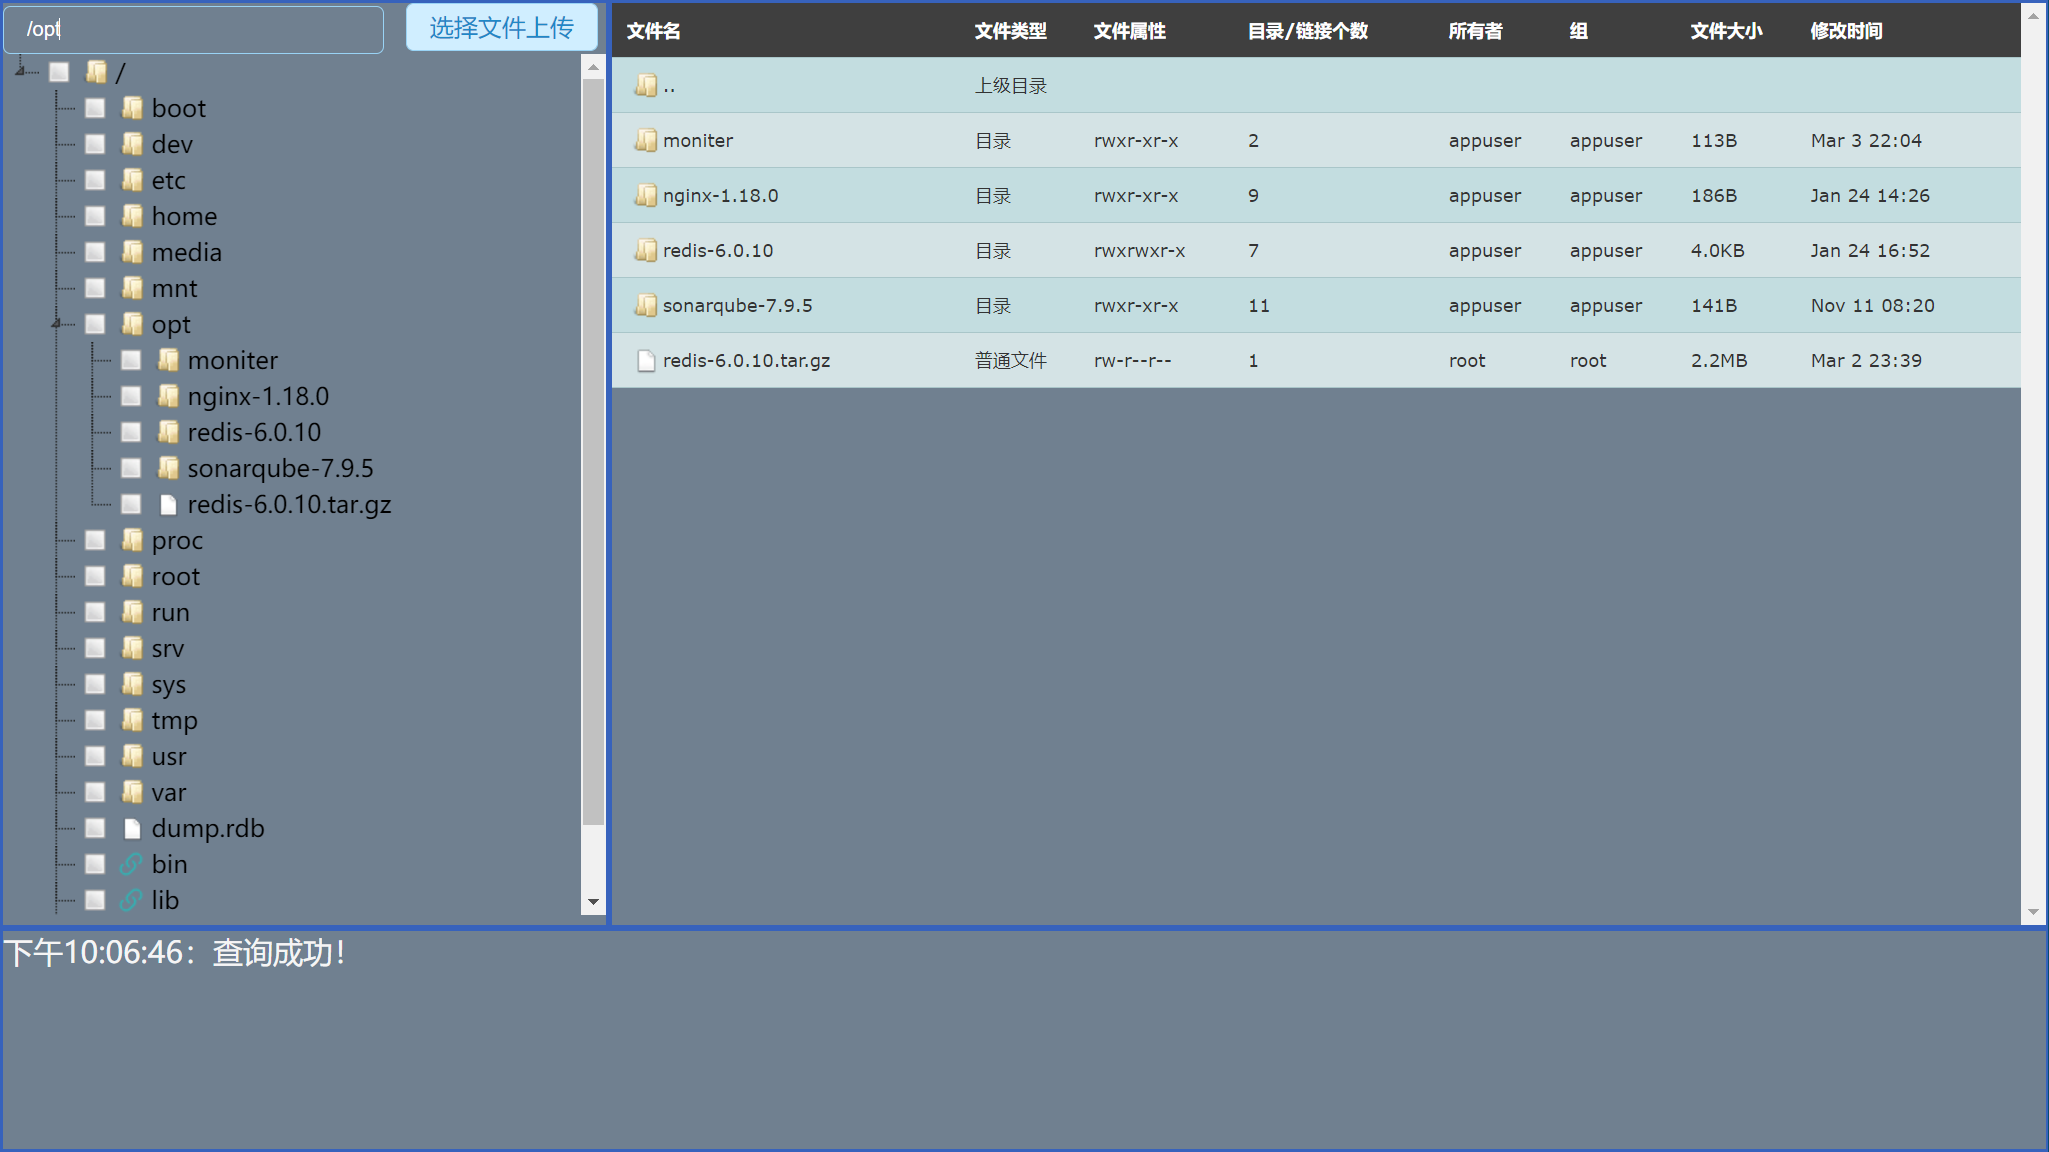Viewport: 2049px width, 1152px height.
Task: Select the run tree item label
Action: click(171, 612)
